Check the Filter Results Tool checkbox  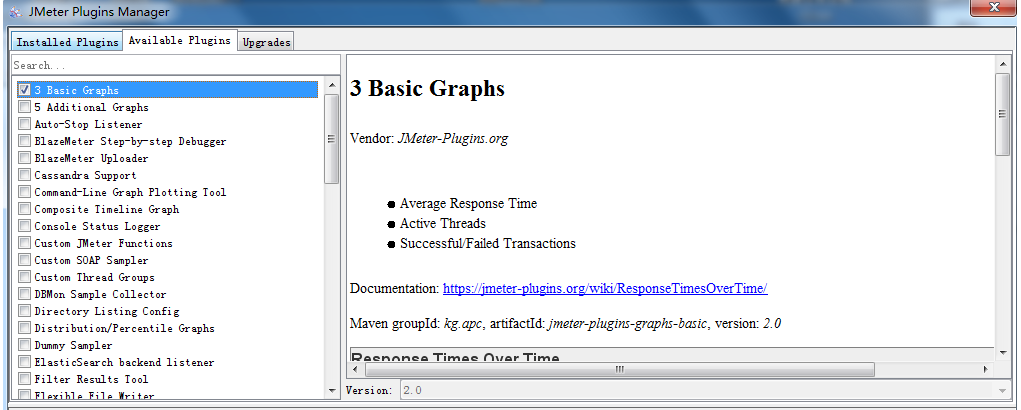(x=24, y=378)
